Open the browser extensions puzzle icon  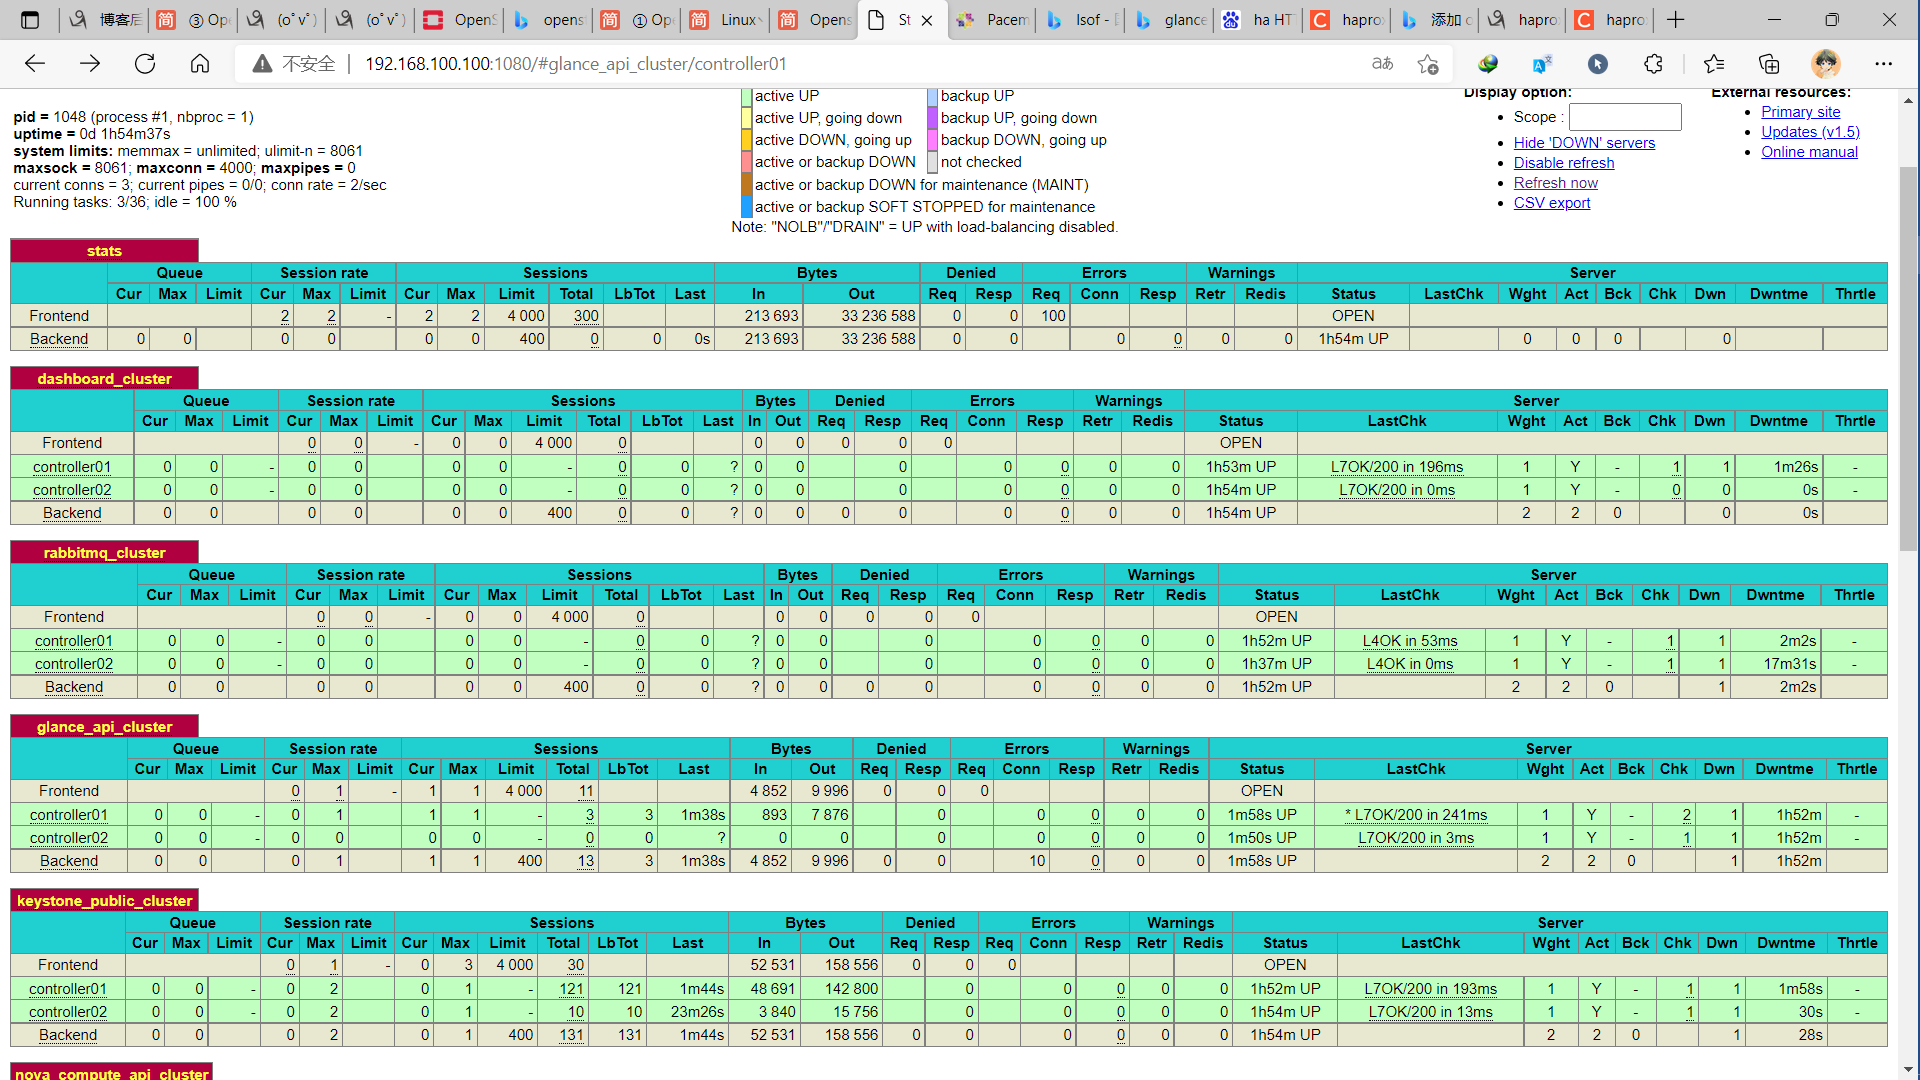(1653, 64)
